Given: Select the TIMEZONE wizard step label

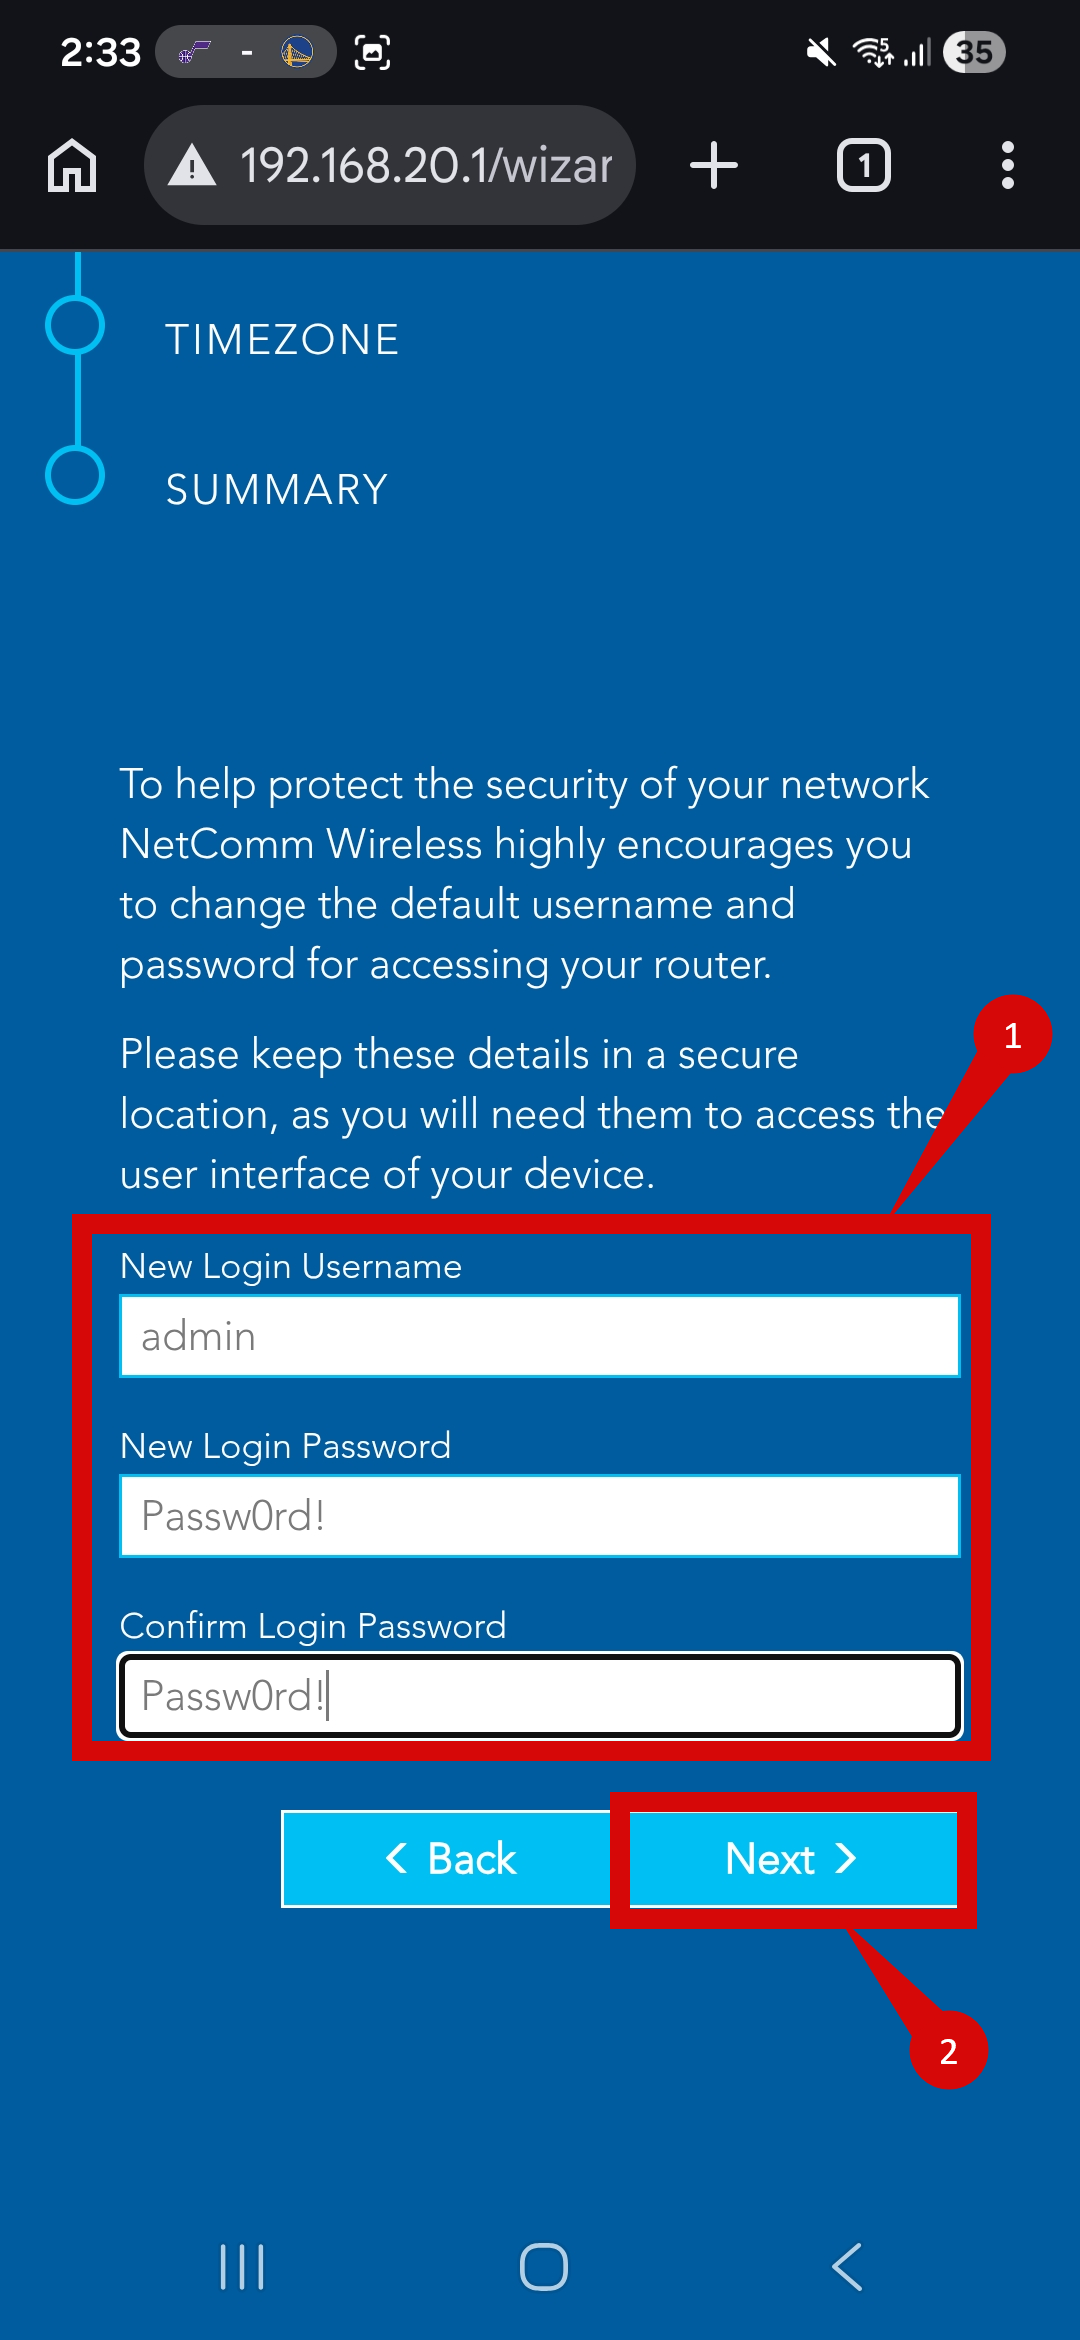Looking at the screenshot, I should (x=282, y=340).
